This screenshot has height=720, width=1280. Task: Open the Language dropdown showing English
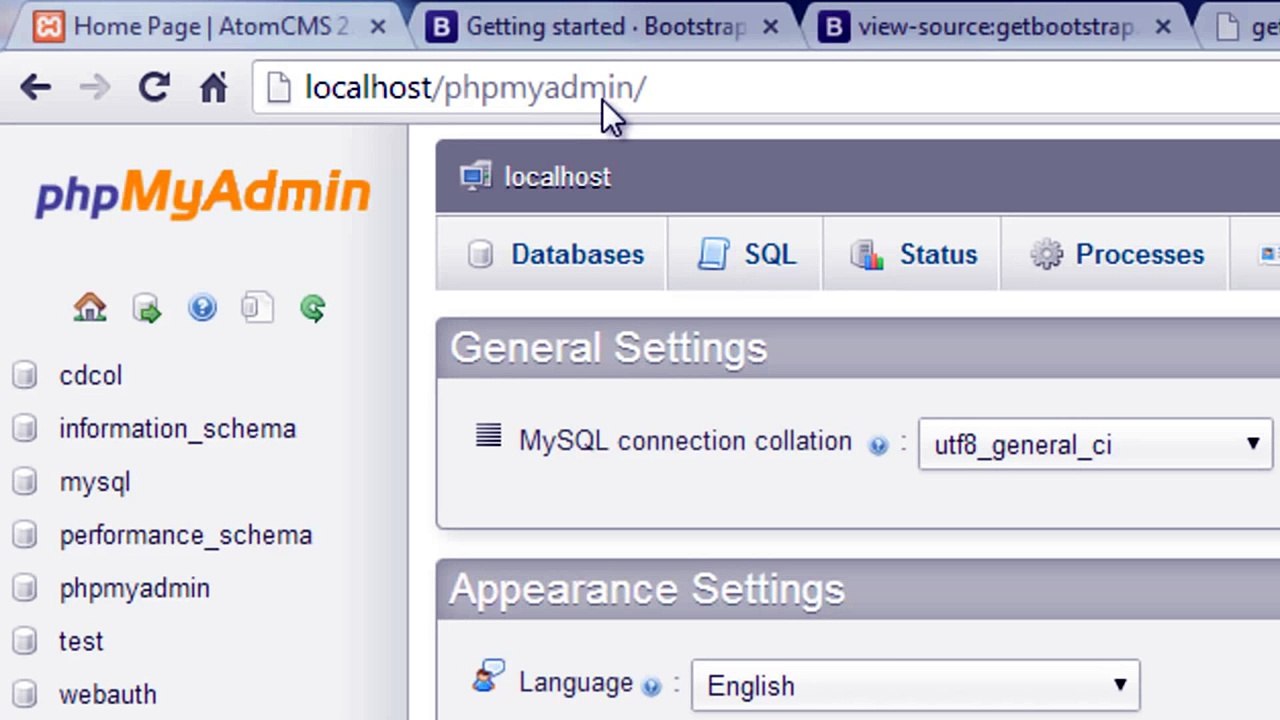pyautogui.click(x=915, y=686)
